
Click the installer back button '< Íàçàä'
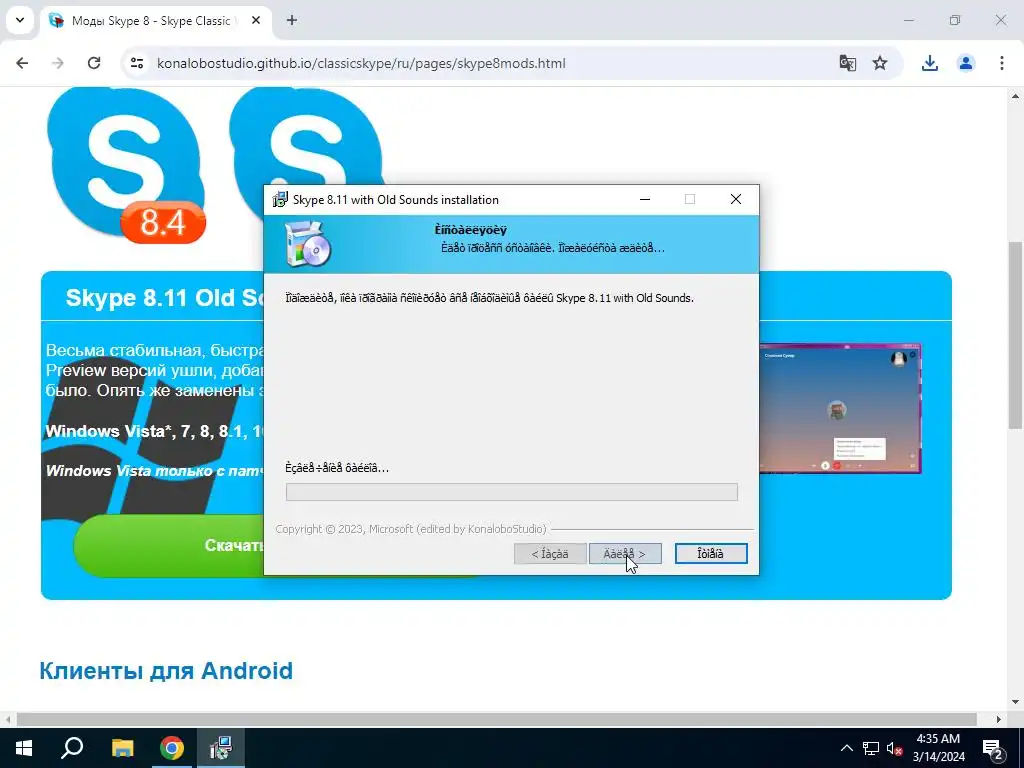[x=550, y=554]
